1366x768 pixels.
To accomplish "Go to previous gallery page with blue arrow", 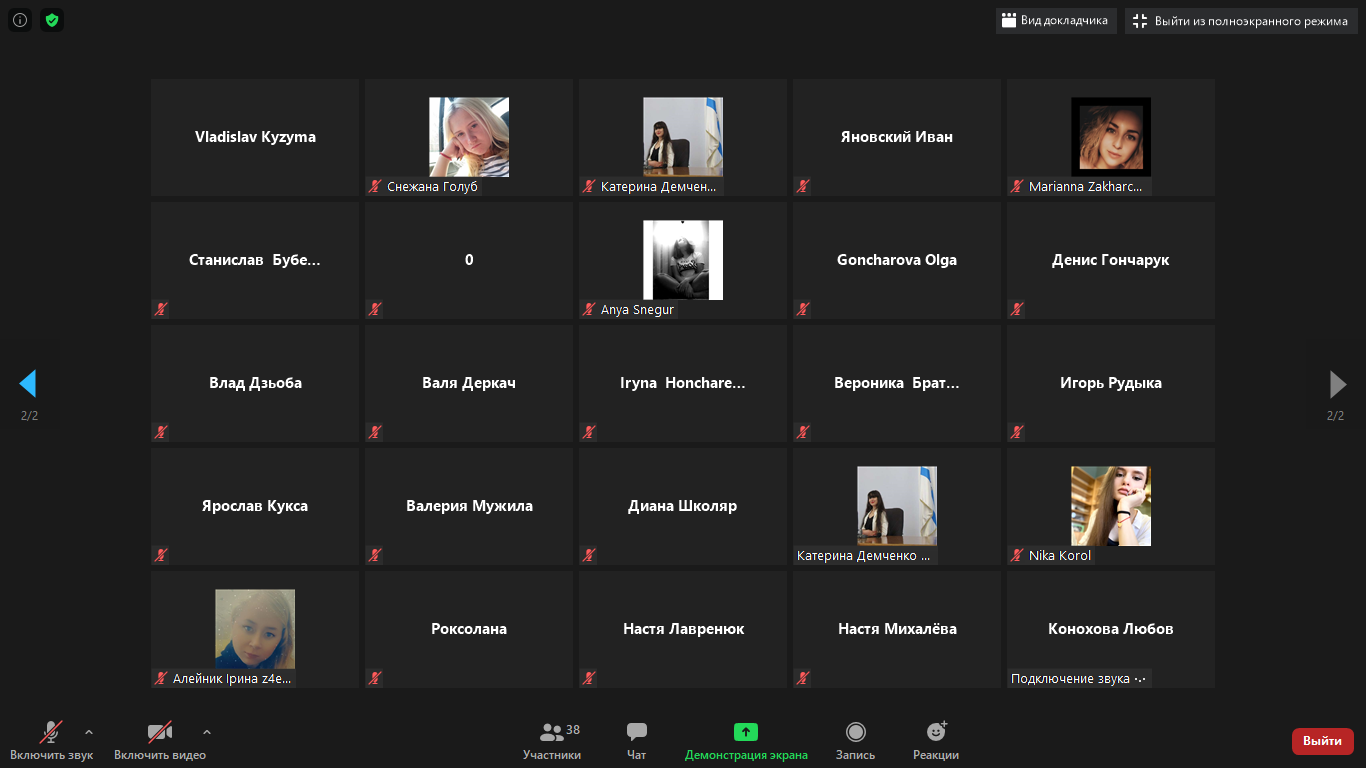I will click(28, 383).
